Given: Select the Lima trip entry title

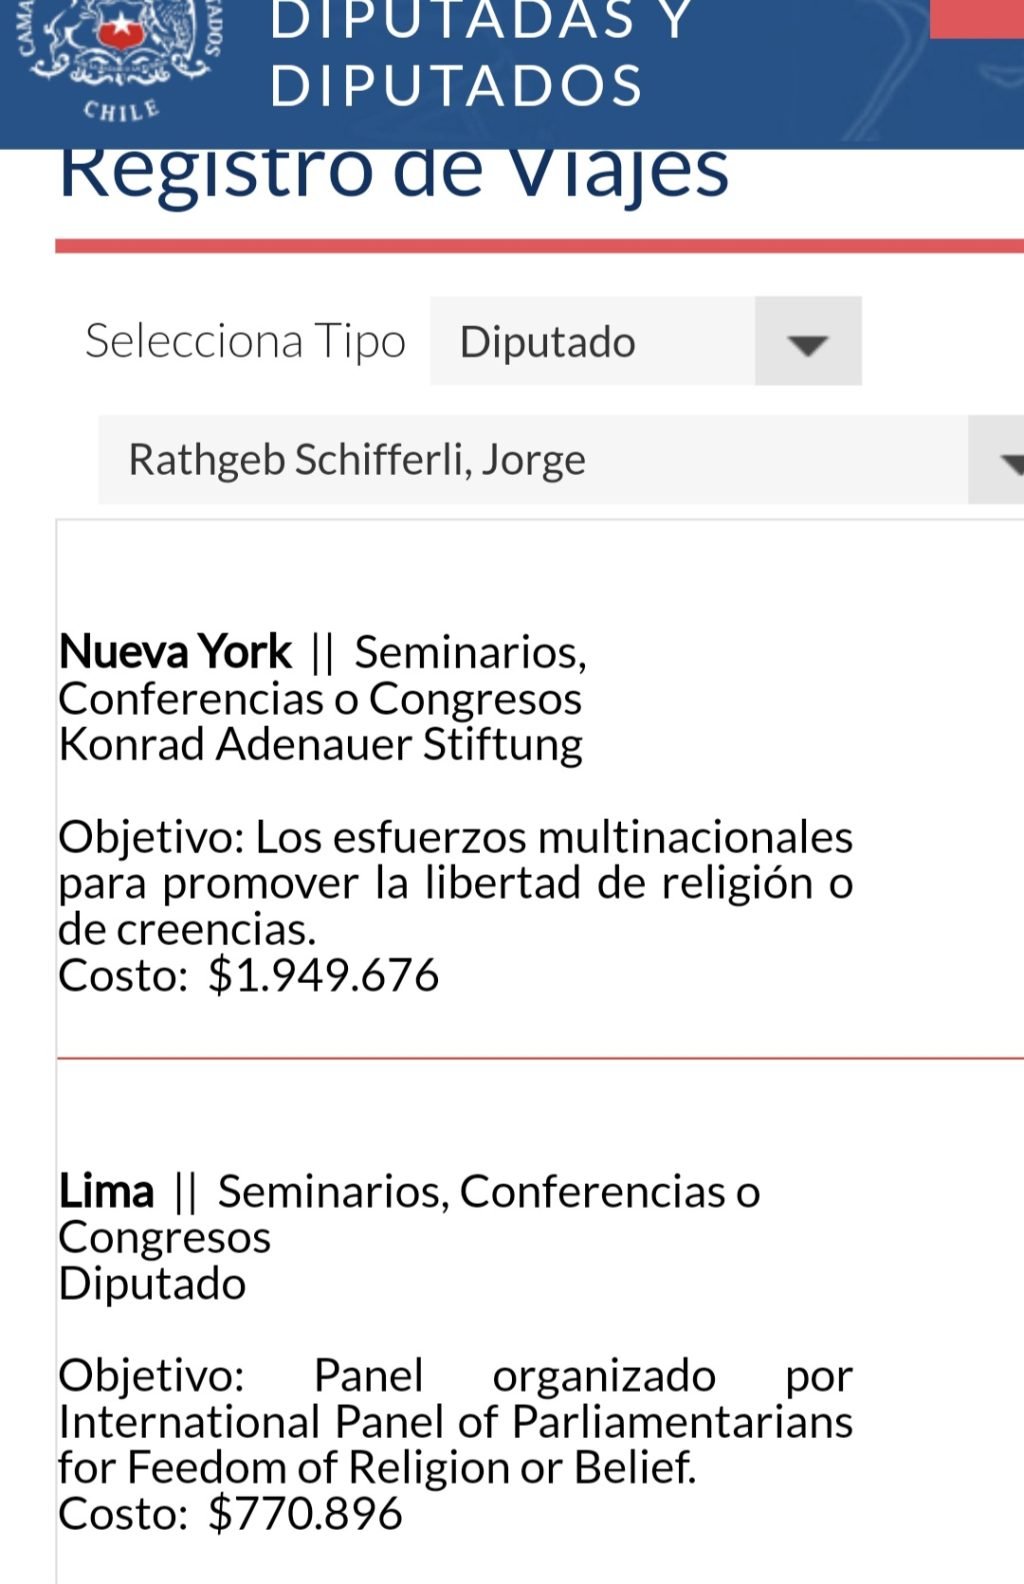Looking at the screenshot, I should [x=106, y=1191].
